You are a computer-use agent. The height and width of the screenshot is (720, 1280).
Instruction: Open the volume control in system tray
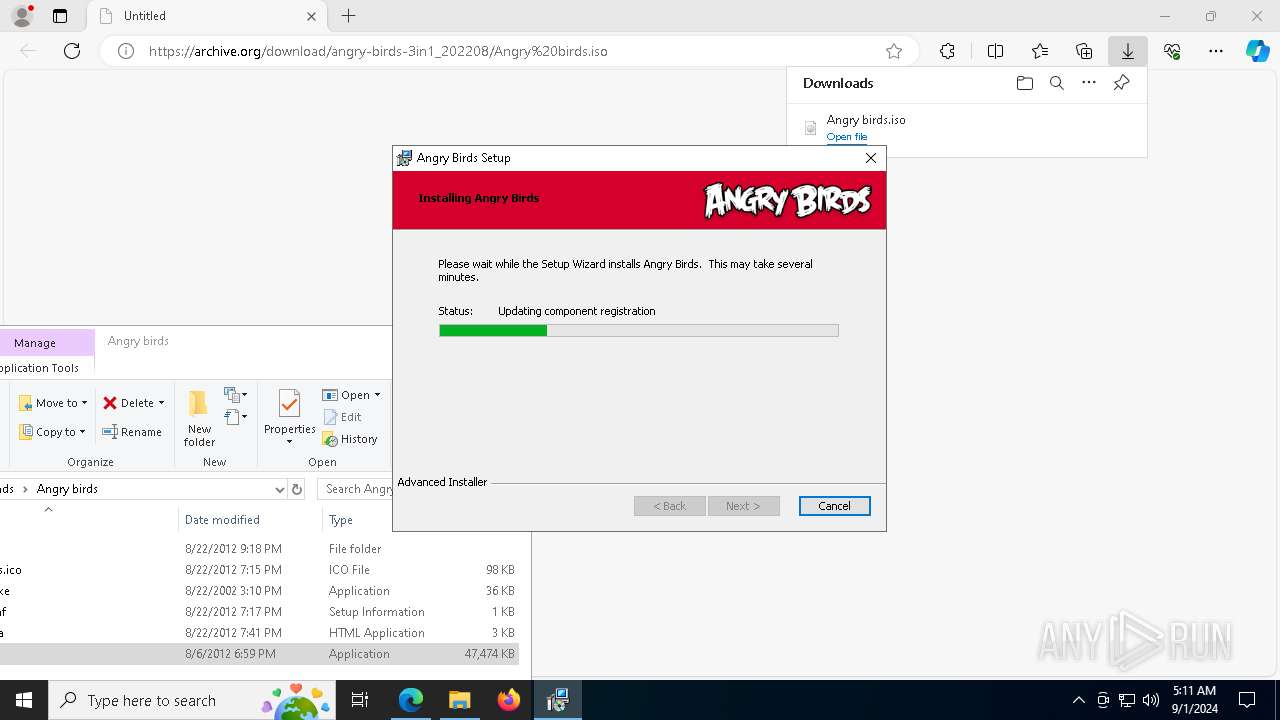[x=1151, y=700]
